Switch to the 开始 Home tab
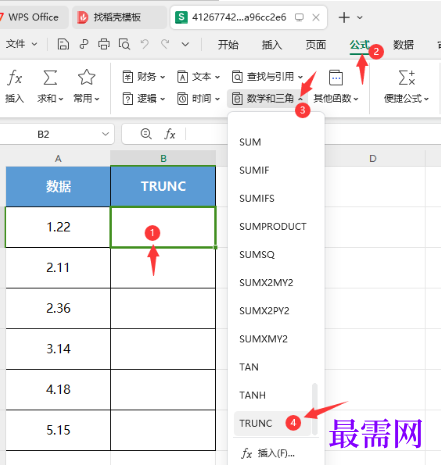The image size is (441, 465). pos(228,44)
